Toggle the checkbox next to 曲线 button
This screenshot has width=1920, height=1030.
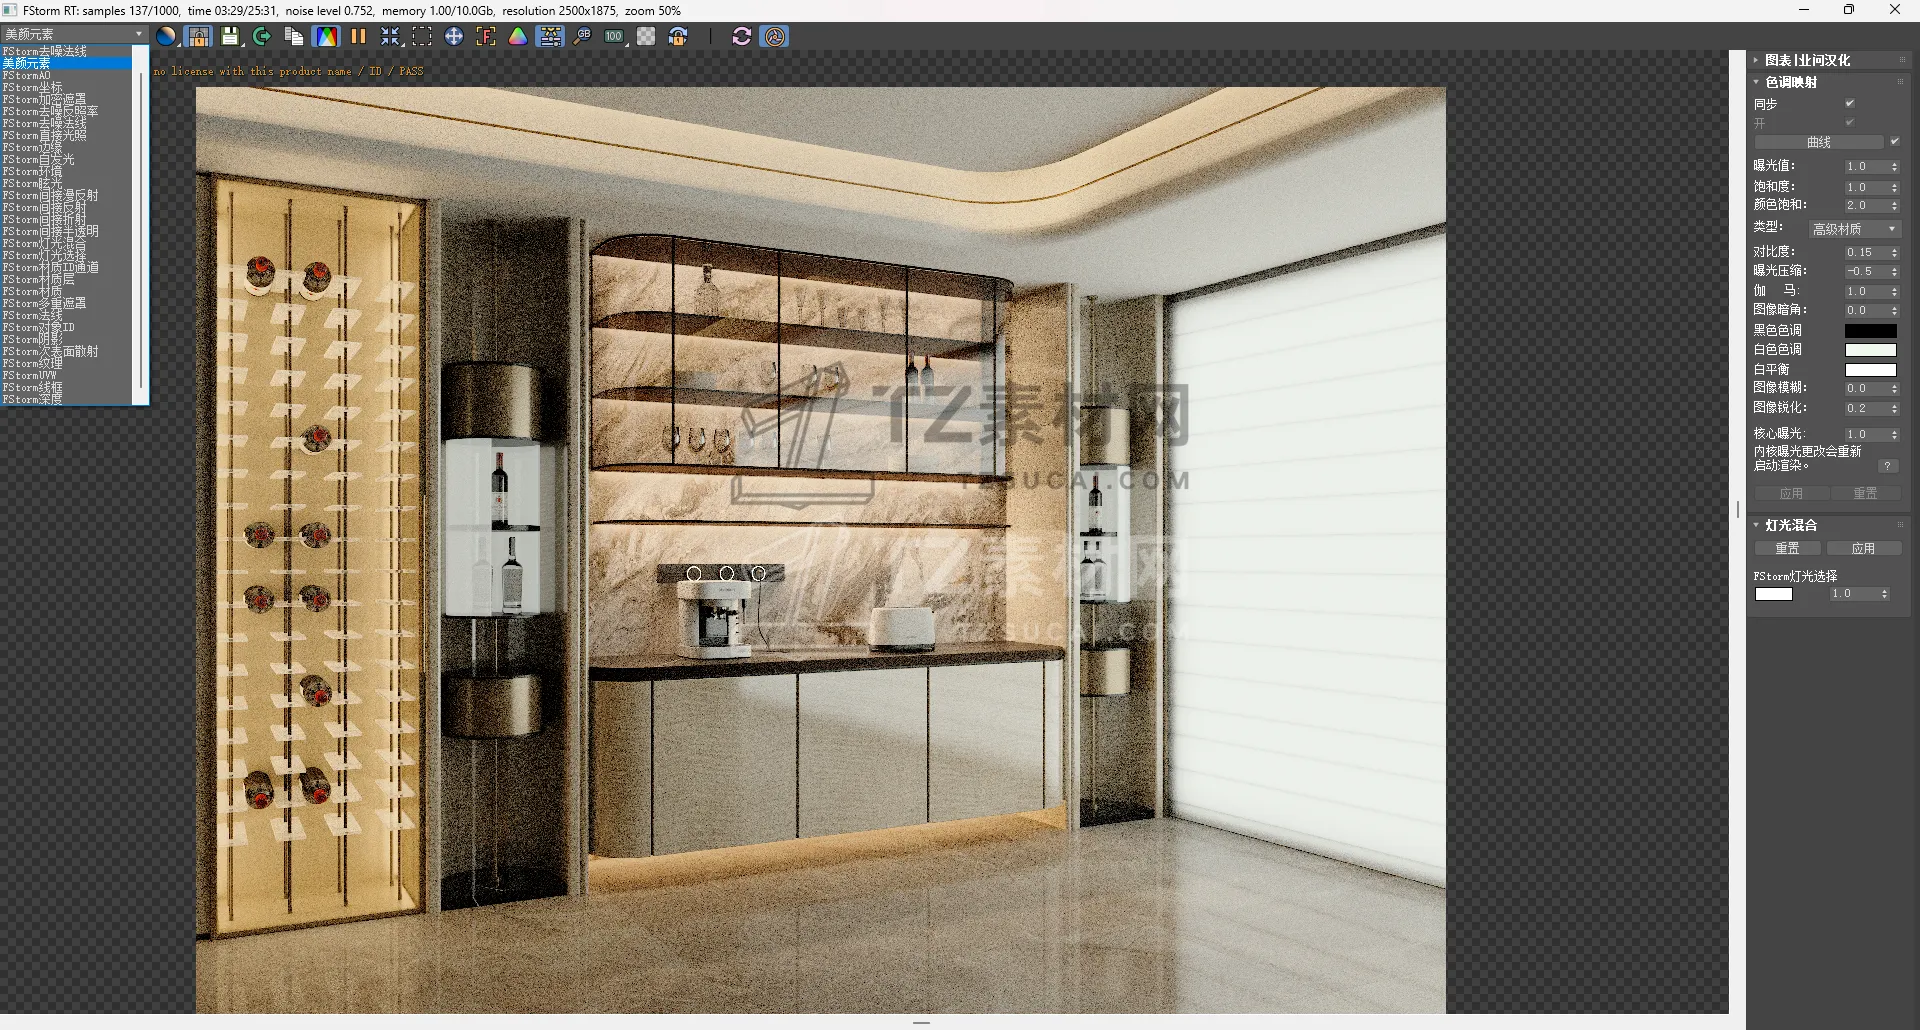tap(1895, 142)
